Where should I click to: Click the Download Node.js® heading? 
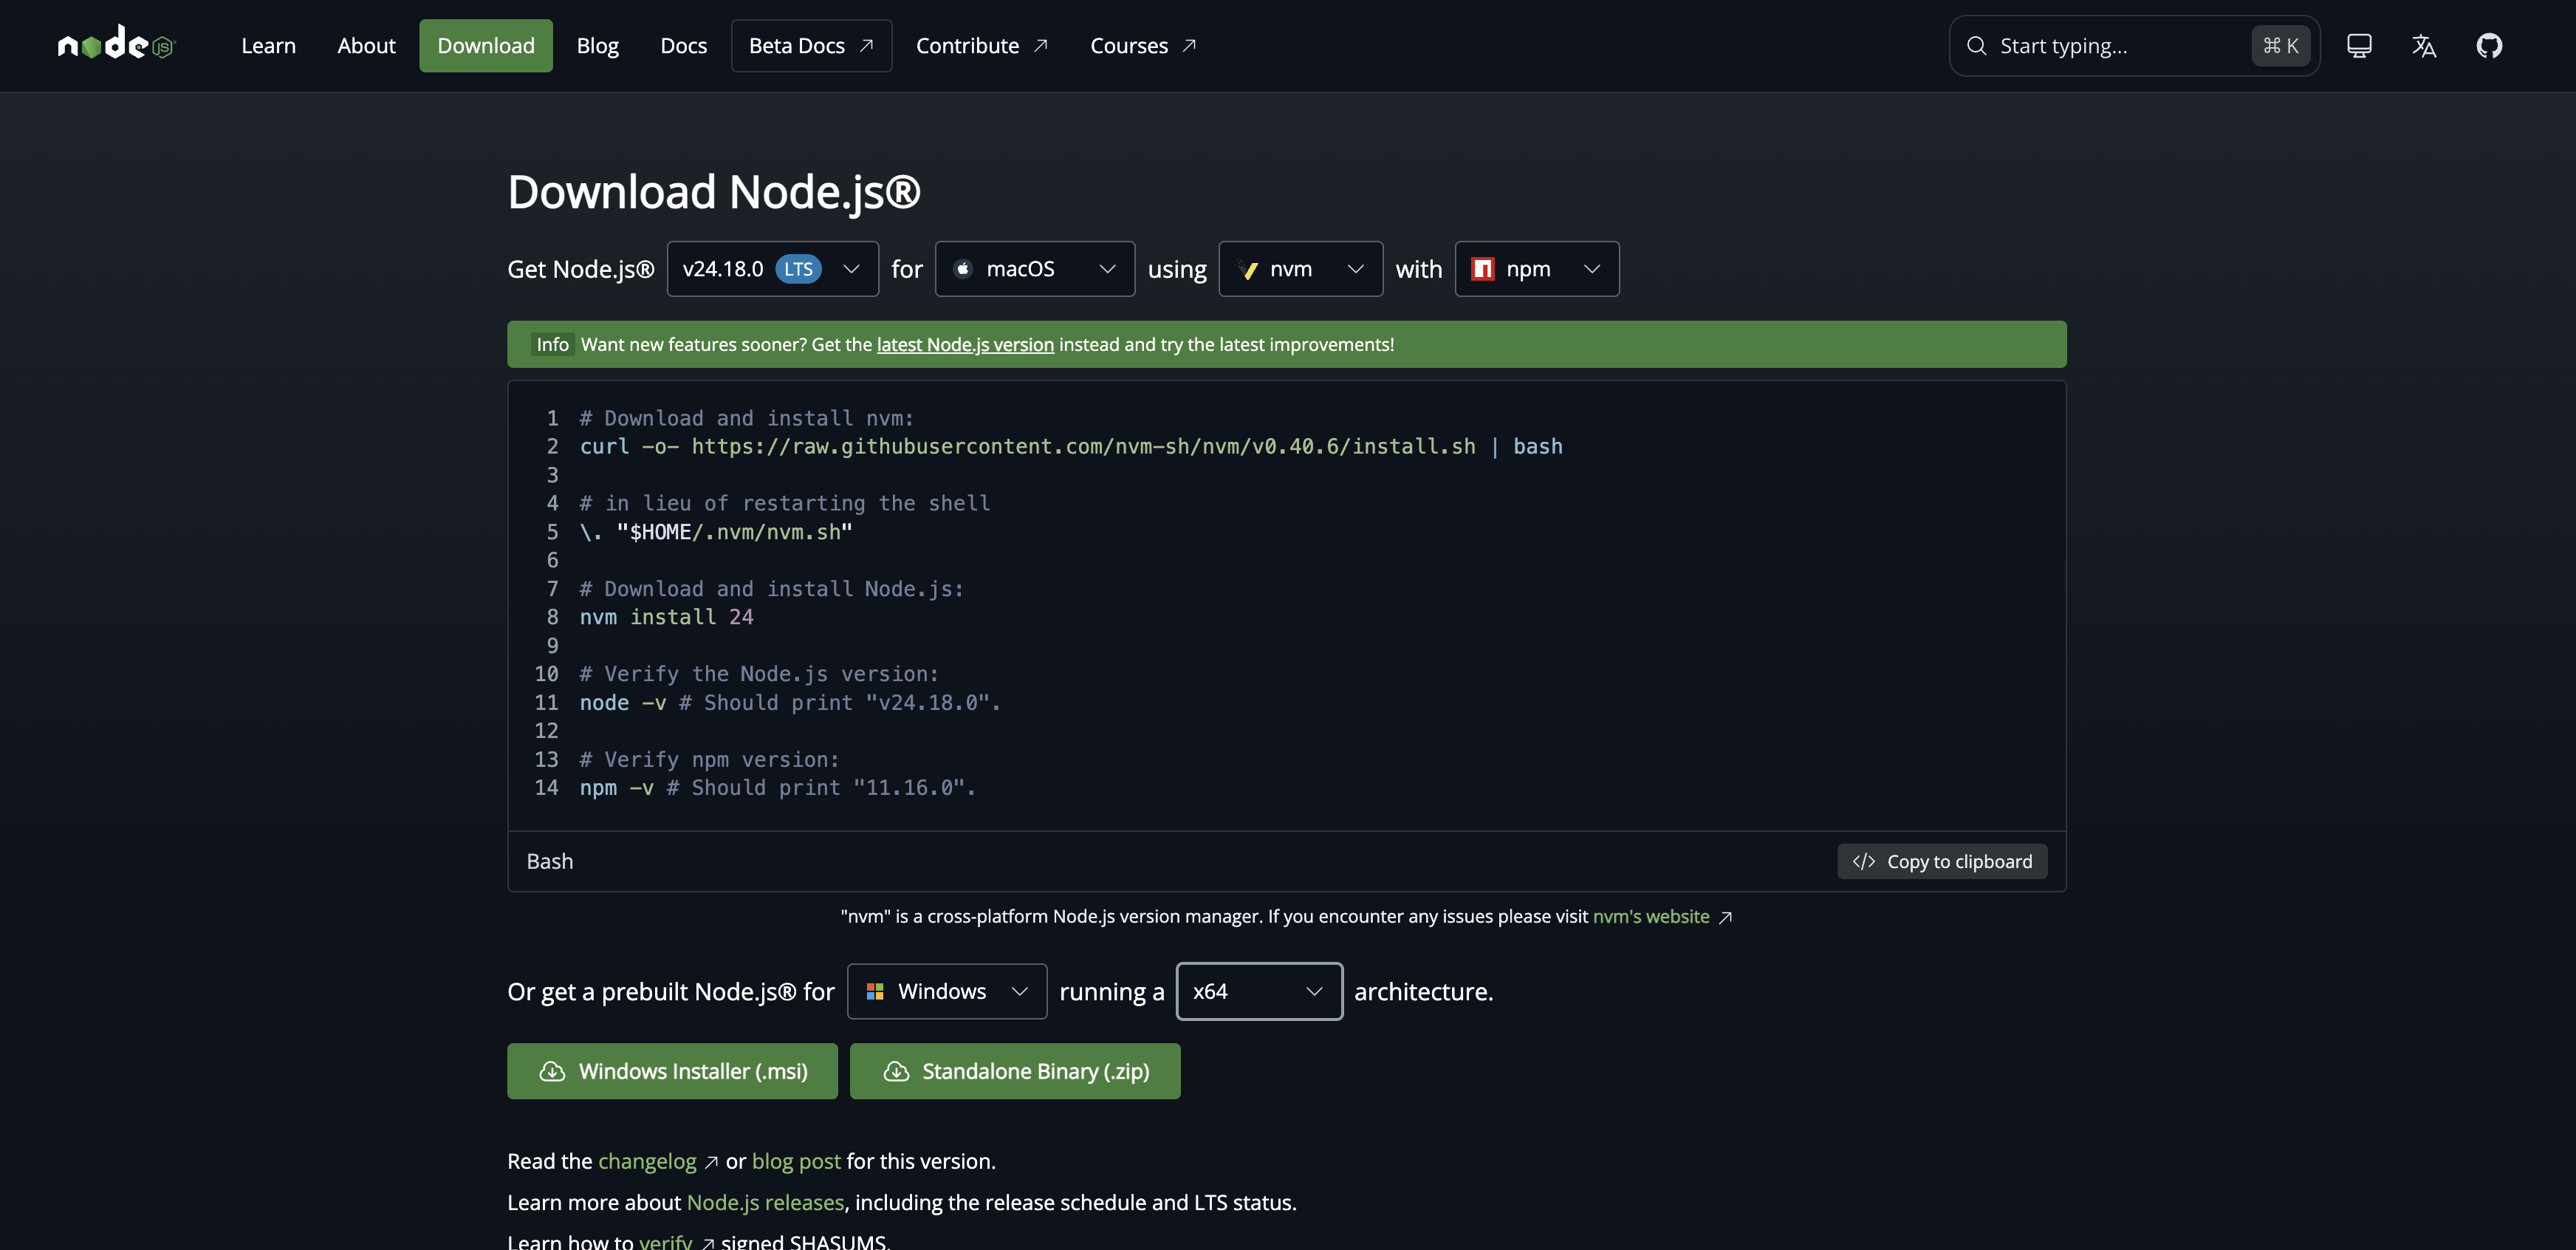[714, 191]
